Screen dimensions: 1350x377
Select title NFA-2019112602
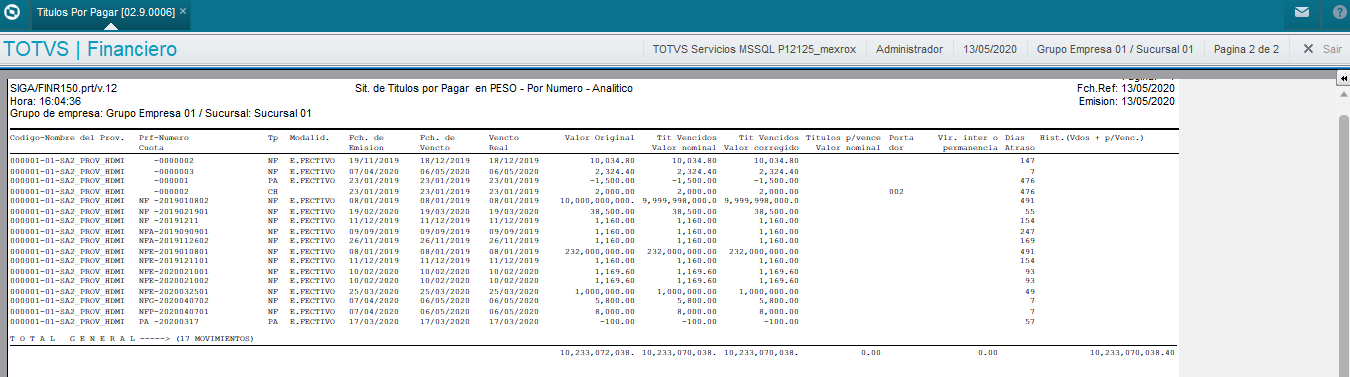173,240
